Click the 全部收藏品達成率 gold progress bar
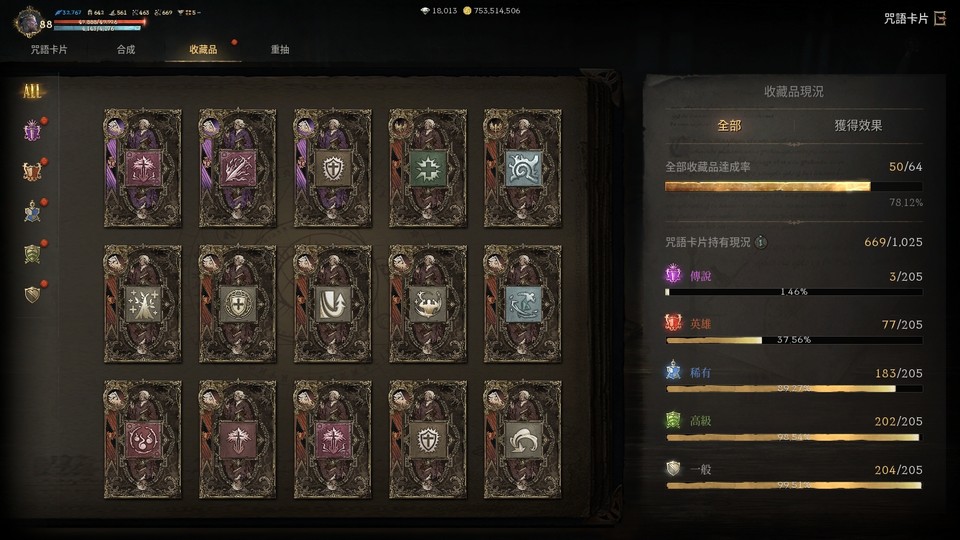This screenshot has width=960, height=540. coord(793,186)
